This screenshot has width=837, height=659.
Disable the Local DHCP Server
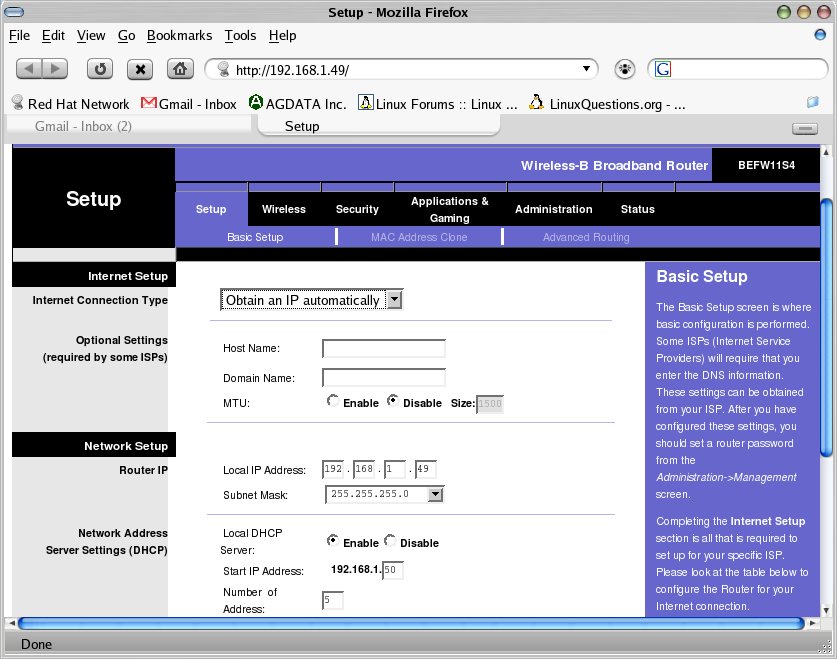[390, 541]
